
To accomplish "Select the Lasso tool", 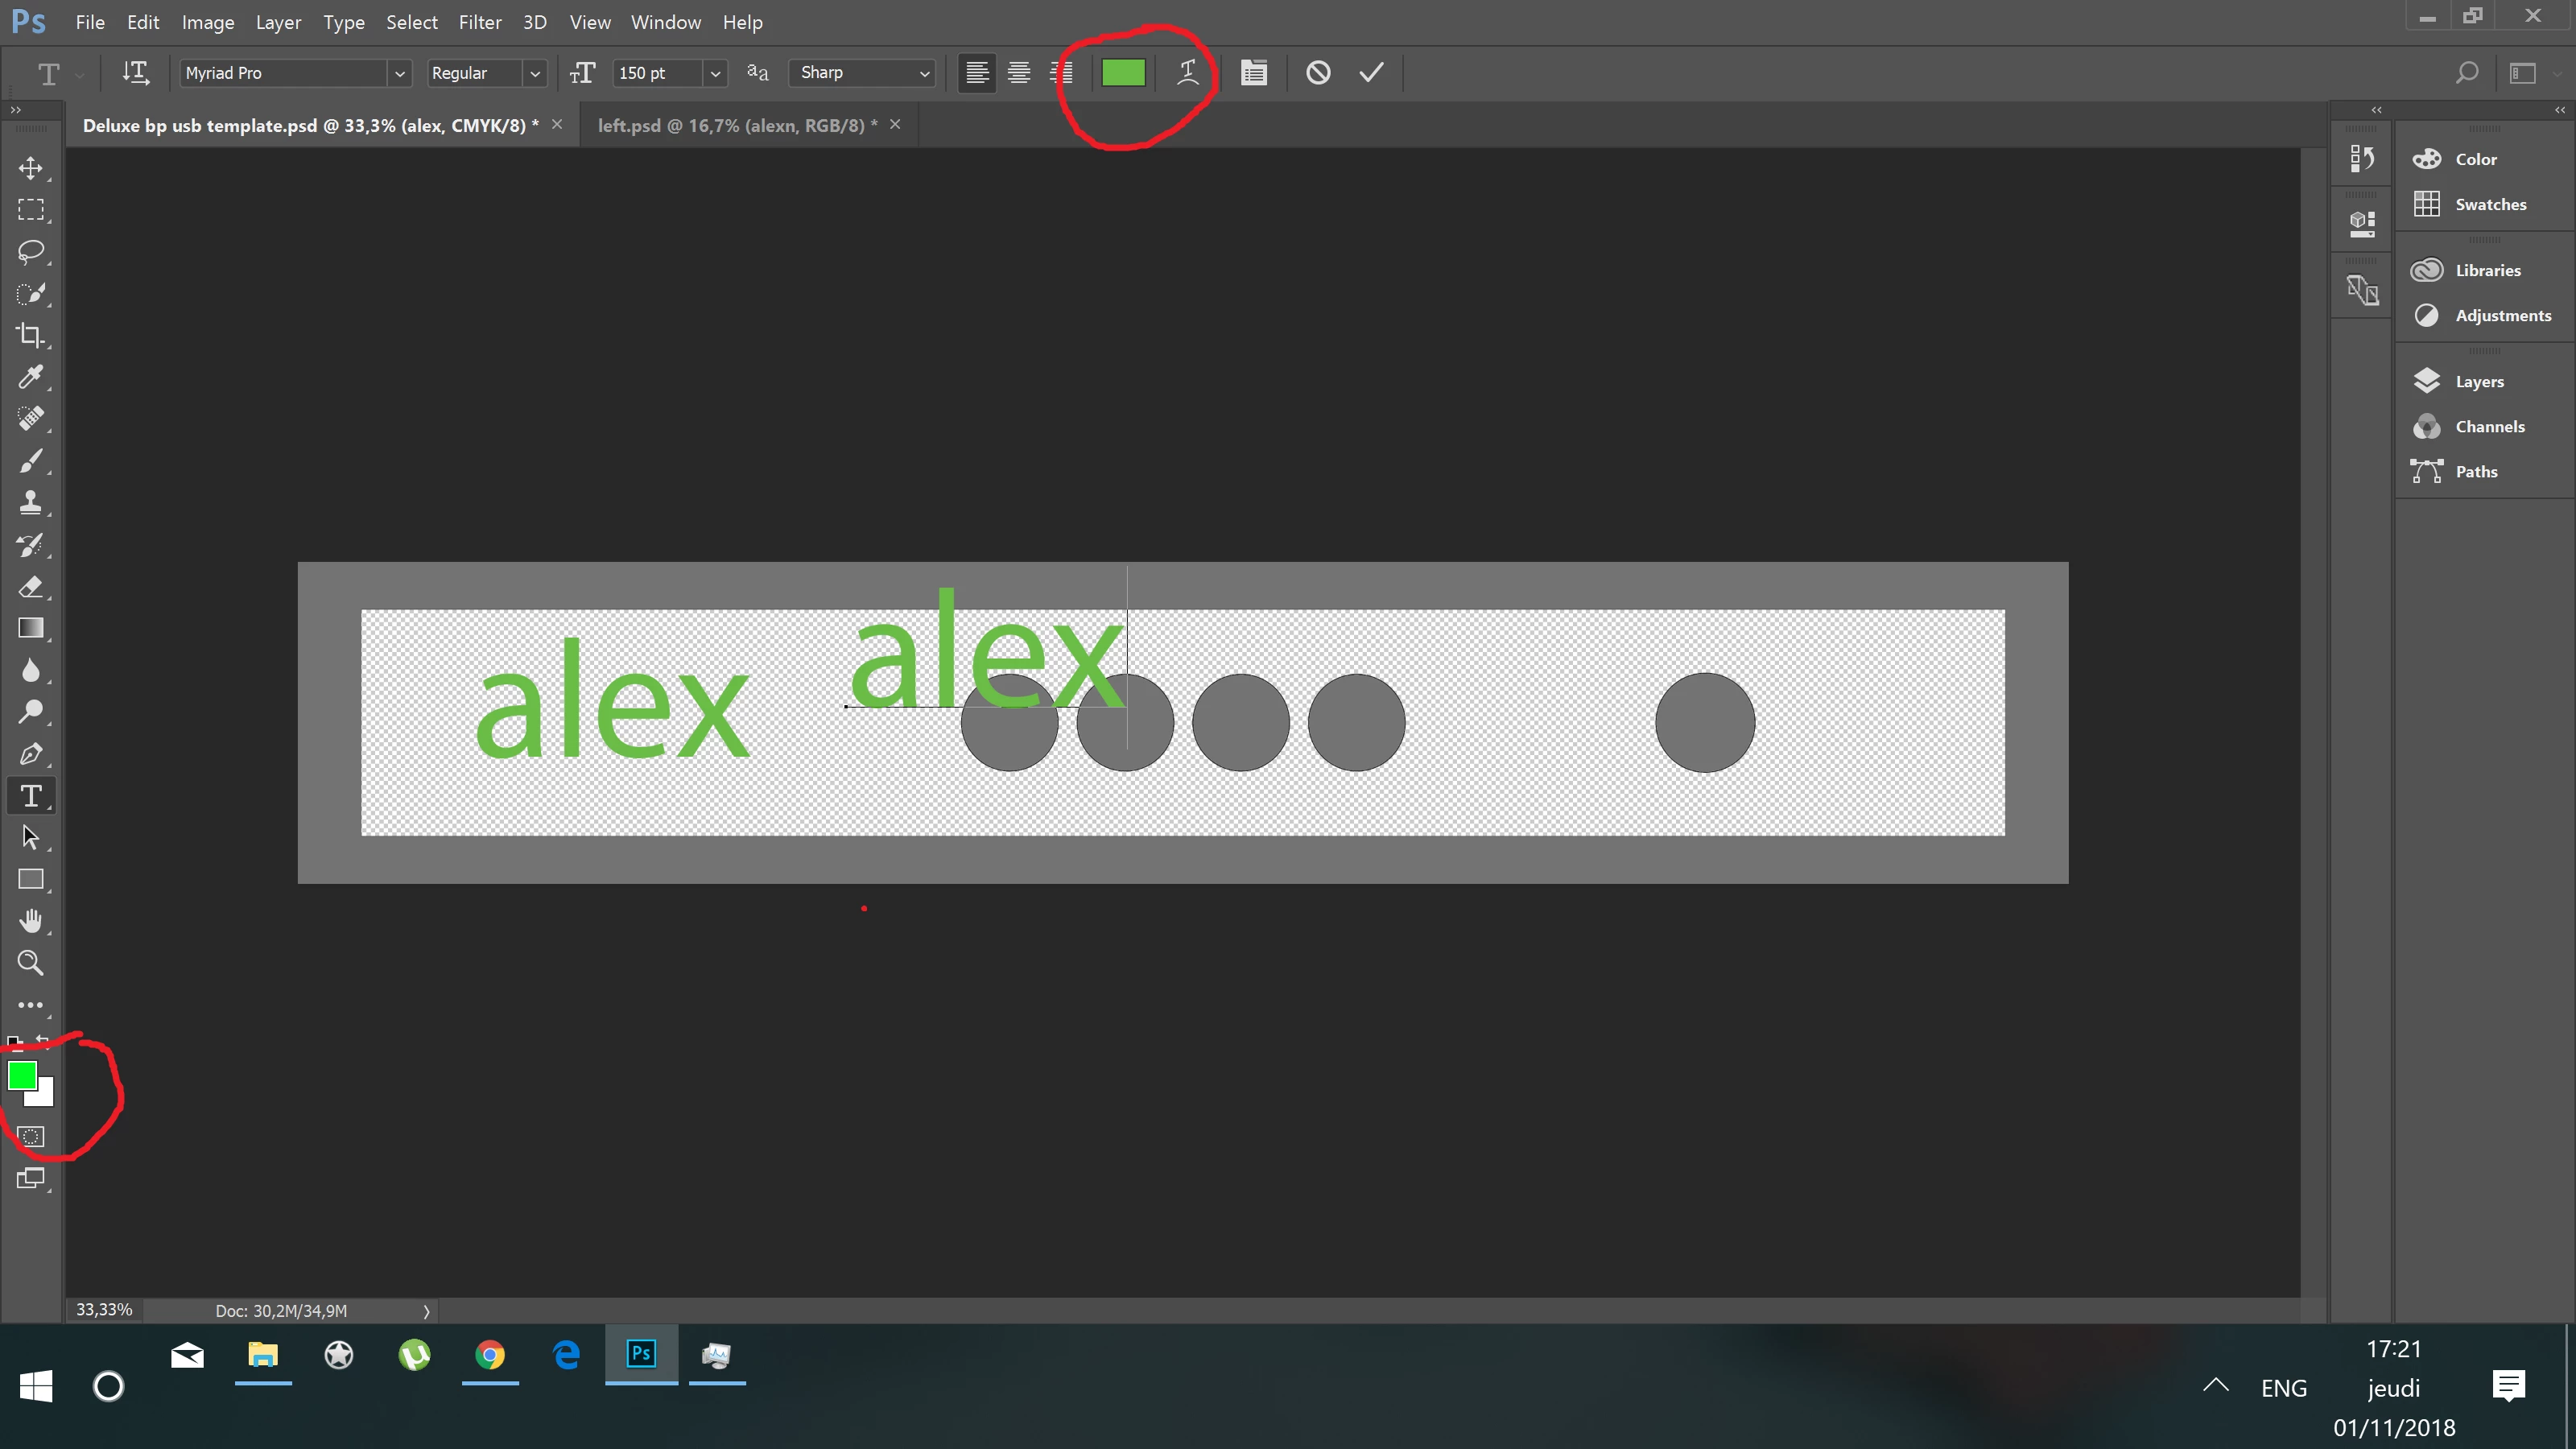I will pos(30,251).
